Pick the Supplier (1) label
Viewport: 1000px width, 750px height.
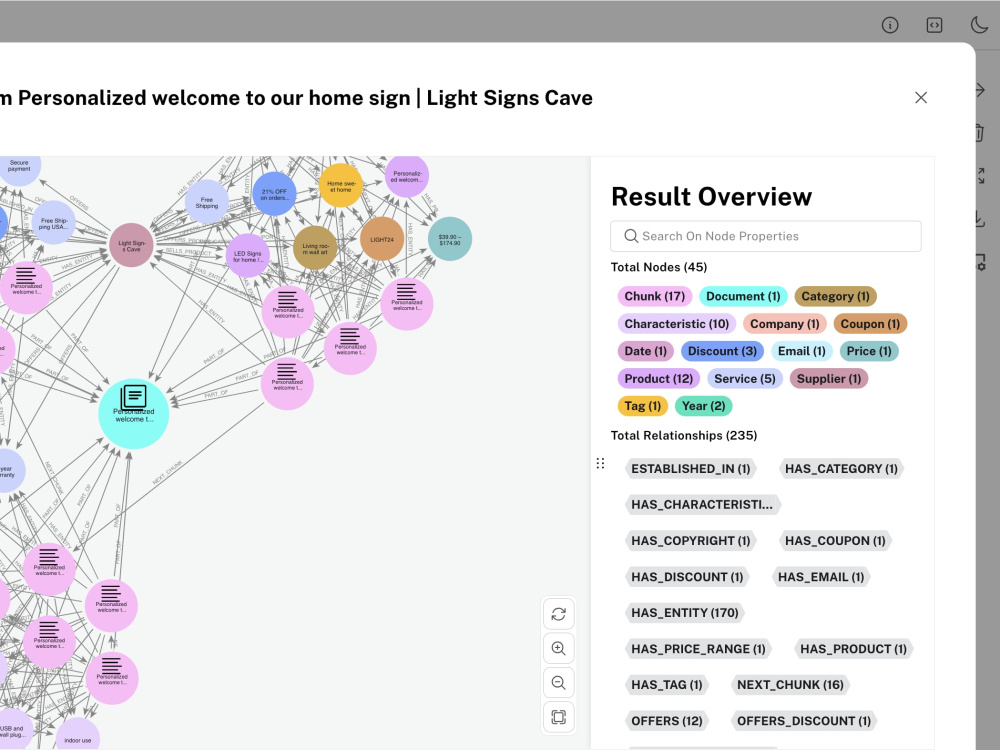coord(828,379)
